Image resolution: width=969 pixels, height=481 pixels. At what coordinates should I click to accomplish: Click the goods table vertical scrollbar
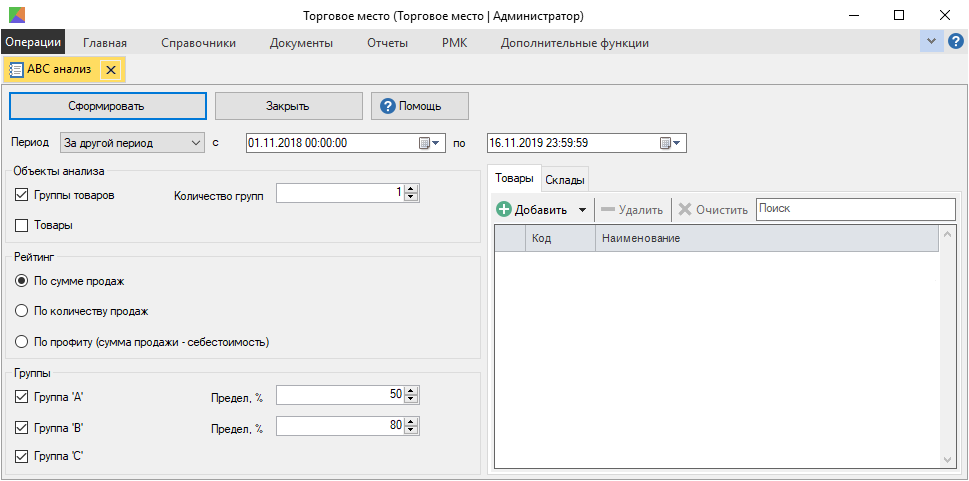[947, 346]
